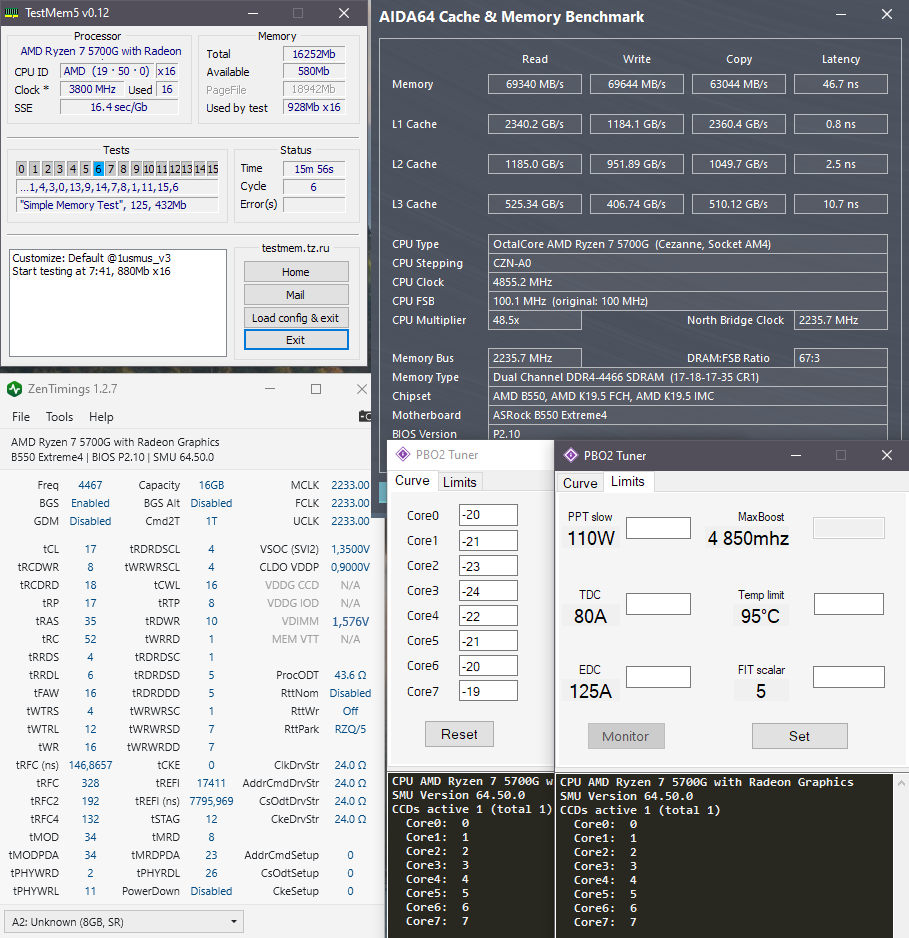Click the Temp limit input field
909x938 pixels.
[x=849, y=604]
